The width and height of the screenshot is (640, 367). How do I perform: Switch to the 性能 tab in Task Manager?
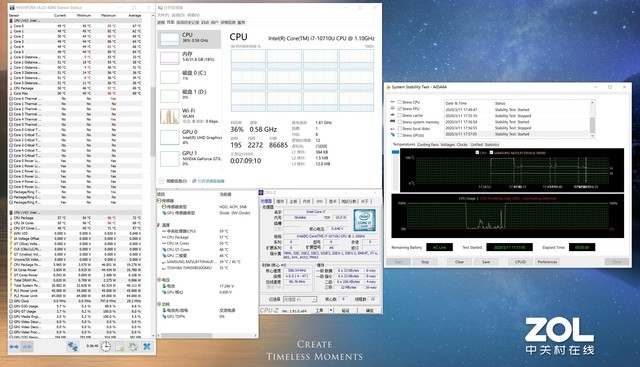[x=171, y=22]
